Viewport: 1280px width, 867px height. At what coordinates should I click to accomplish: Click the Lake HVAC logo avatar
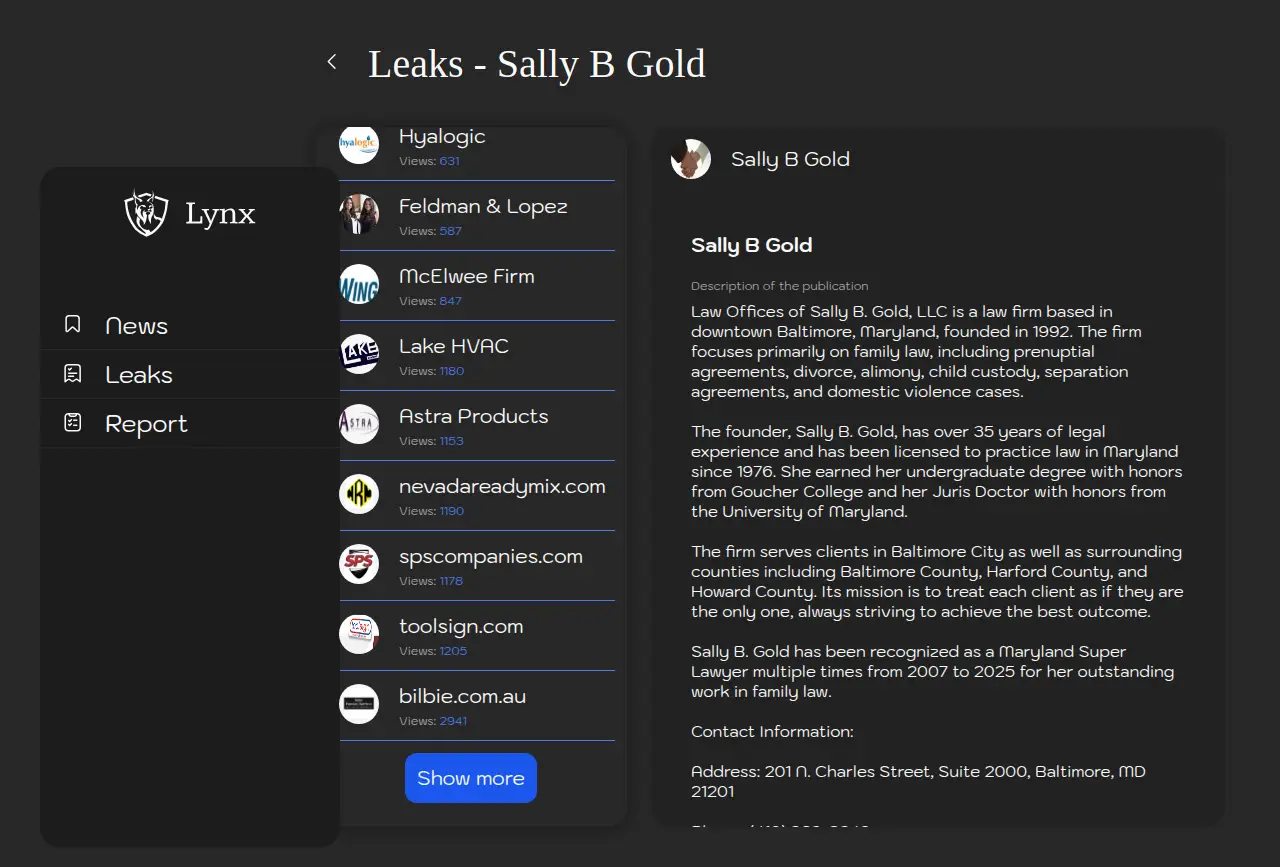click(x=359, y=354)
